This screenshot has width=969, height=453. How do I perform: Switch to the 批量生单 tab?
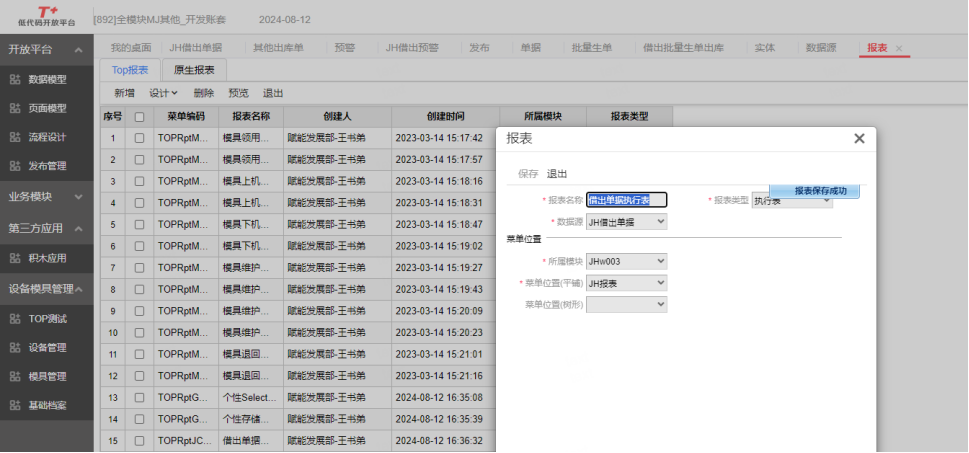[591, 48]
